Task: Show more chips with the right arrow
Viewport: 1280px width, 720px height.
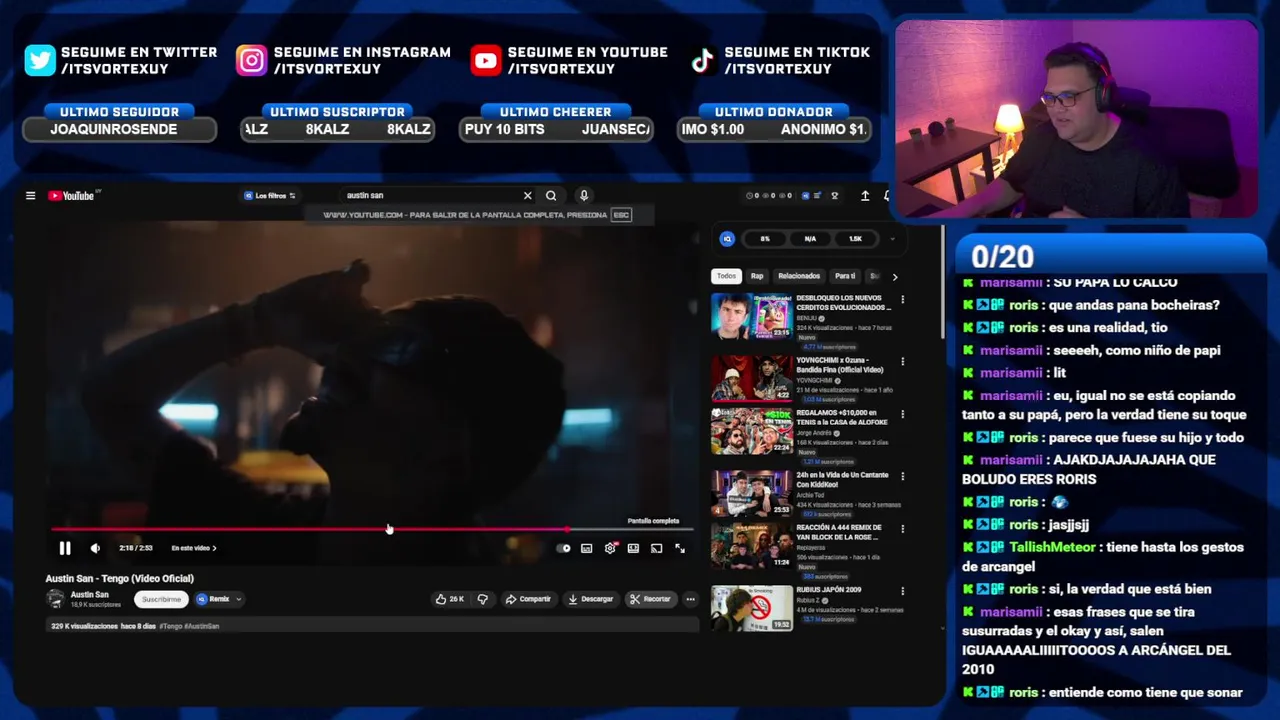Action: 895,277
